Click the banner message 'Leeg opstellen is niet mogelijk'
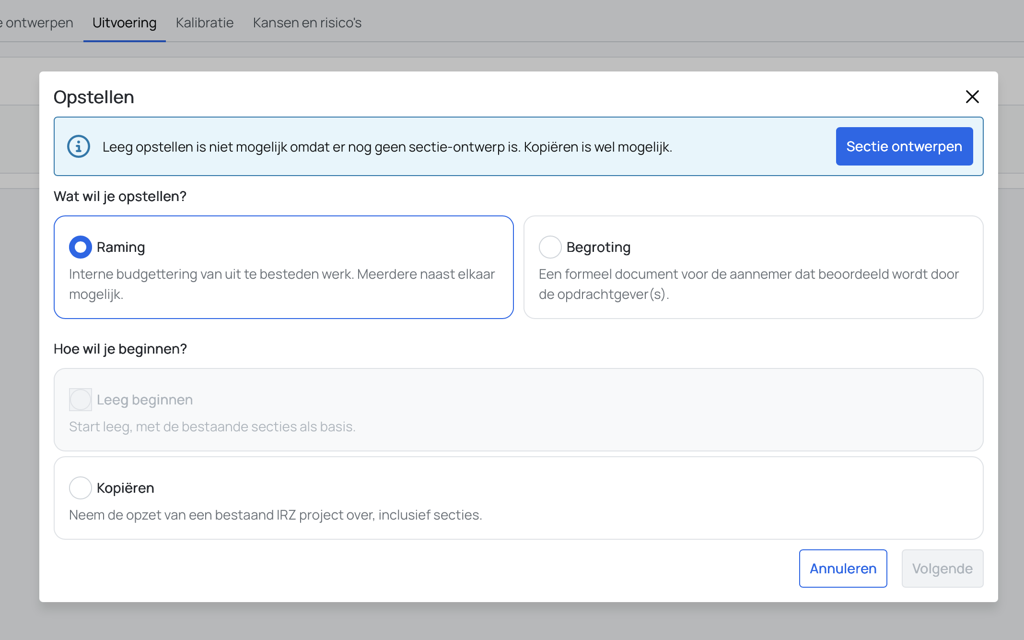Image resolution: width=1024 pixels, height=640 pixels. (387, 147)
